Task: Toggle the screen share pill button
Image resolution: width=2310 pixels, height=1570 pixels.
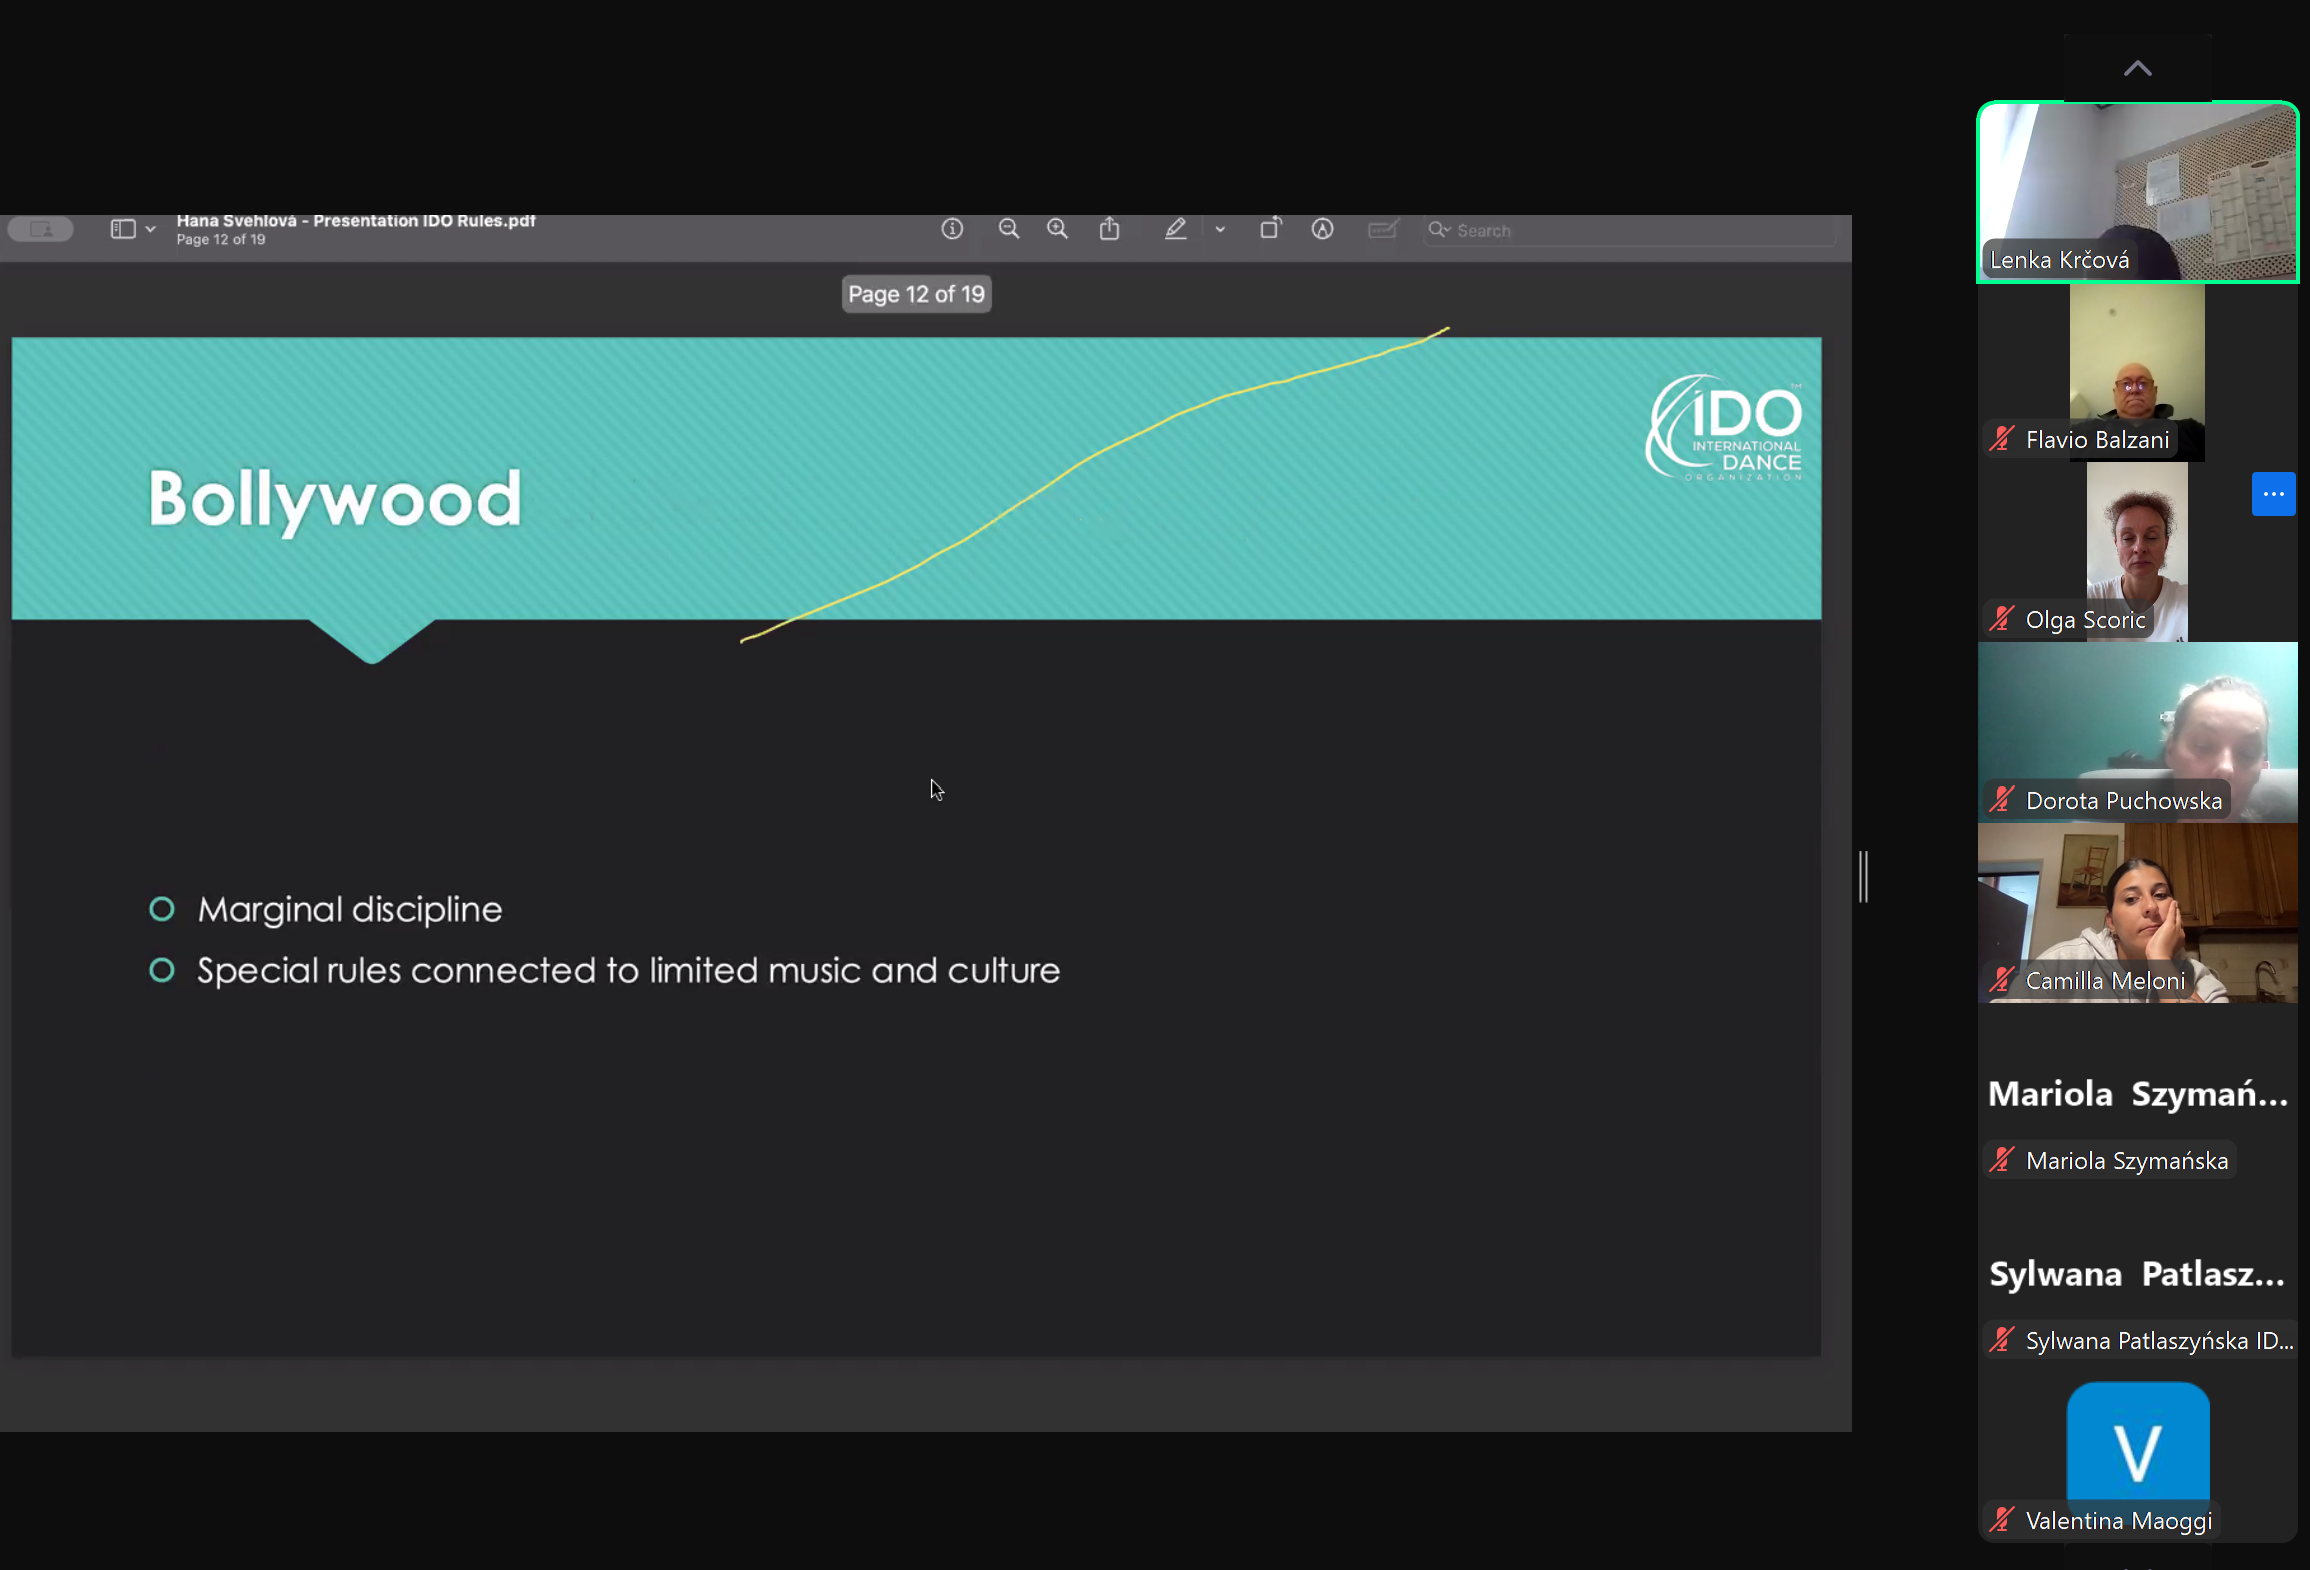Action: (x=41, y=229)
